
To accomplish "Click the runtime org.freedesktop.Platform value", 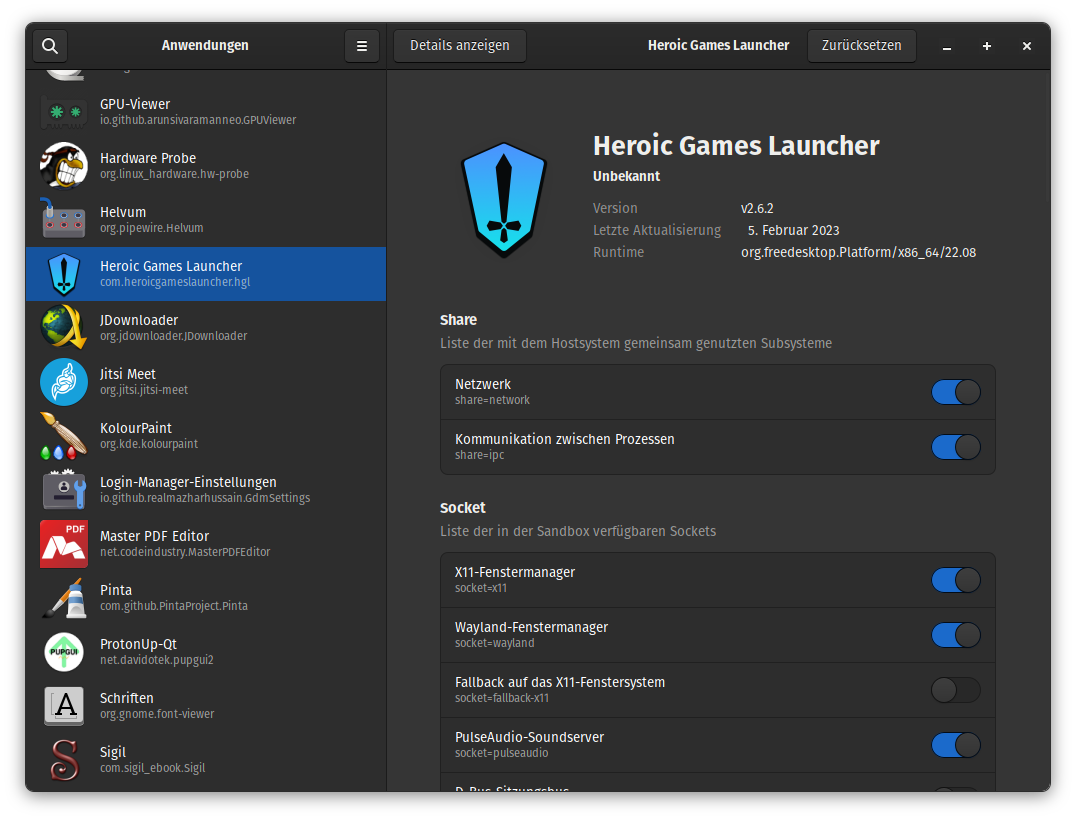I will pyautogui.click(x=858, y=253).
